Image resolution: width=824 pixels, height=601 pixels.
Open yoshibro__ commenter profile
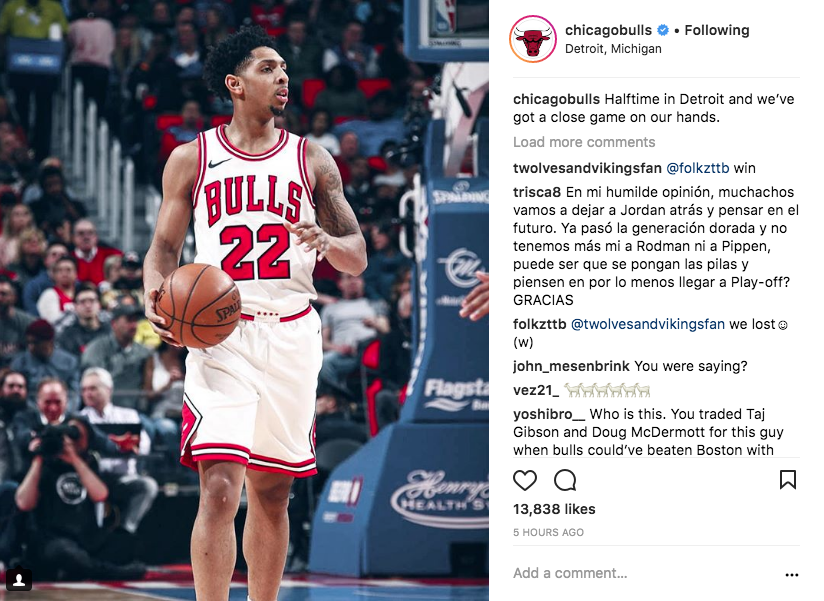[x=549, y=414]
